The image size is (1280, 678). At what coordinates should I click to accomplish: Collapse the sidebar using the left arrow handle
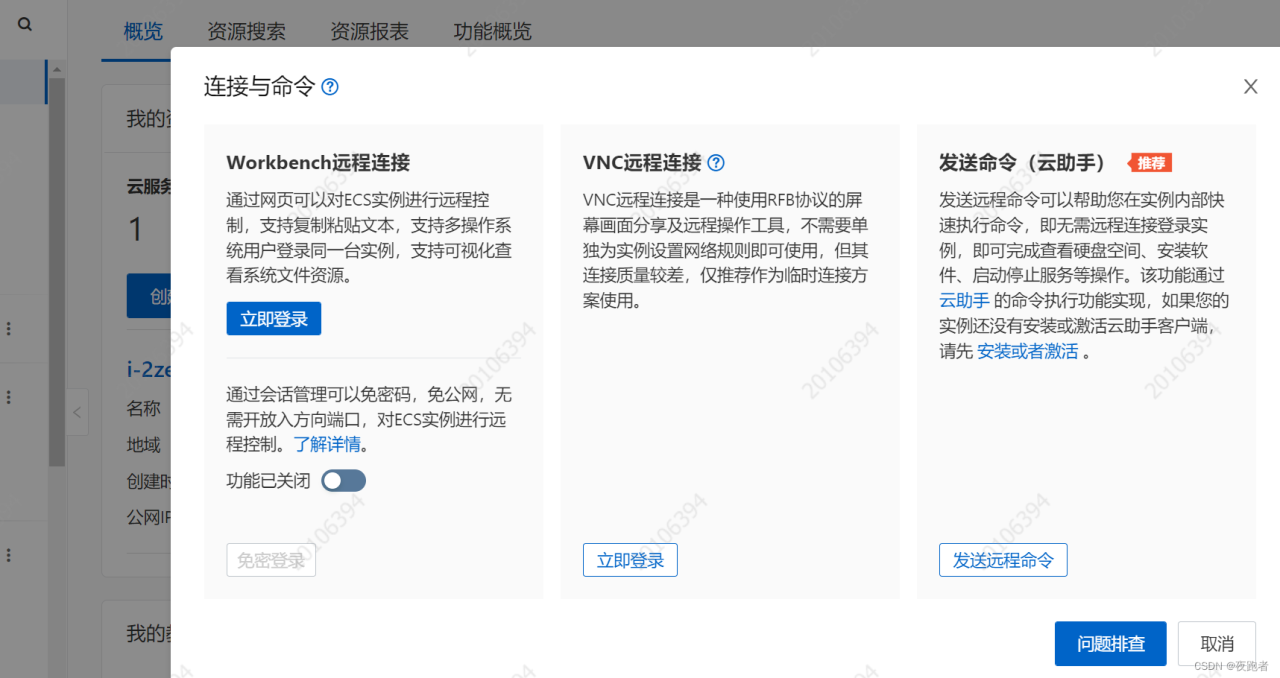[78, 412]
